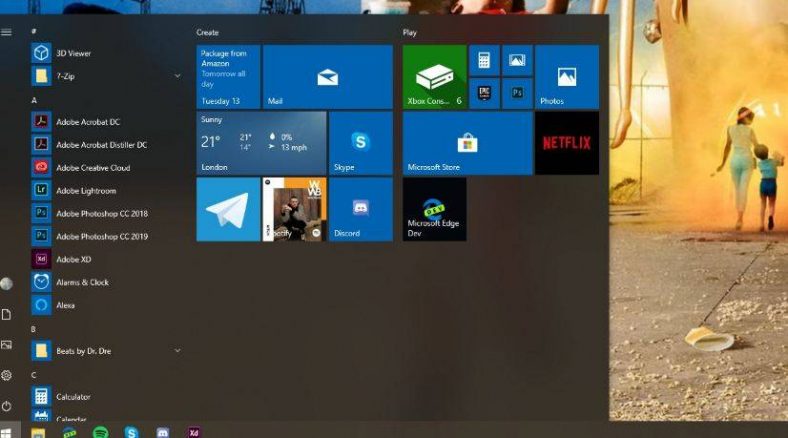
Task: Open Adobe XD from the taskbar
Action: pos(194,432)
